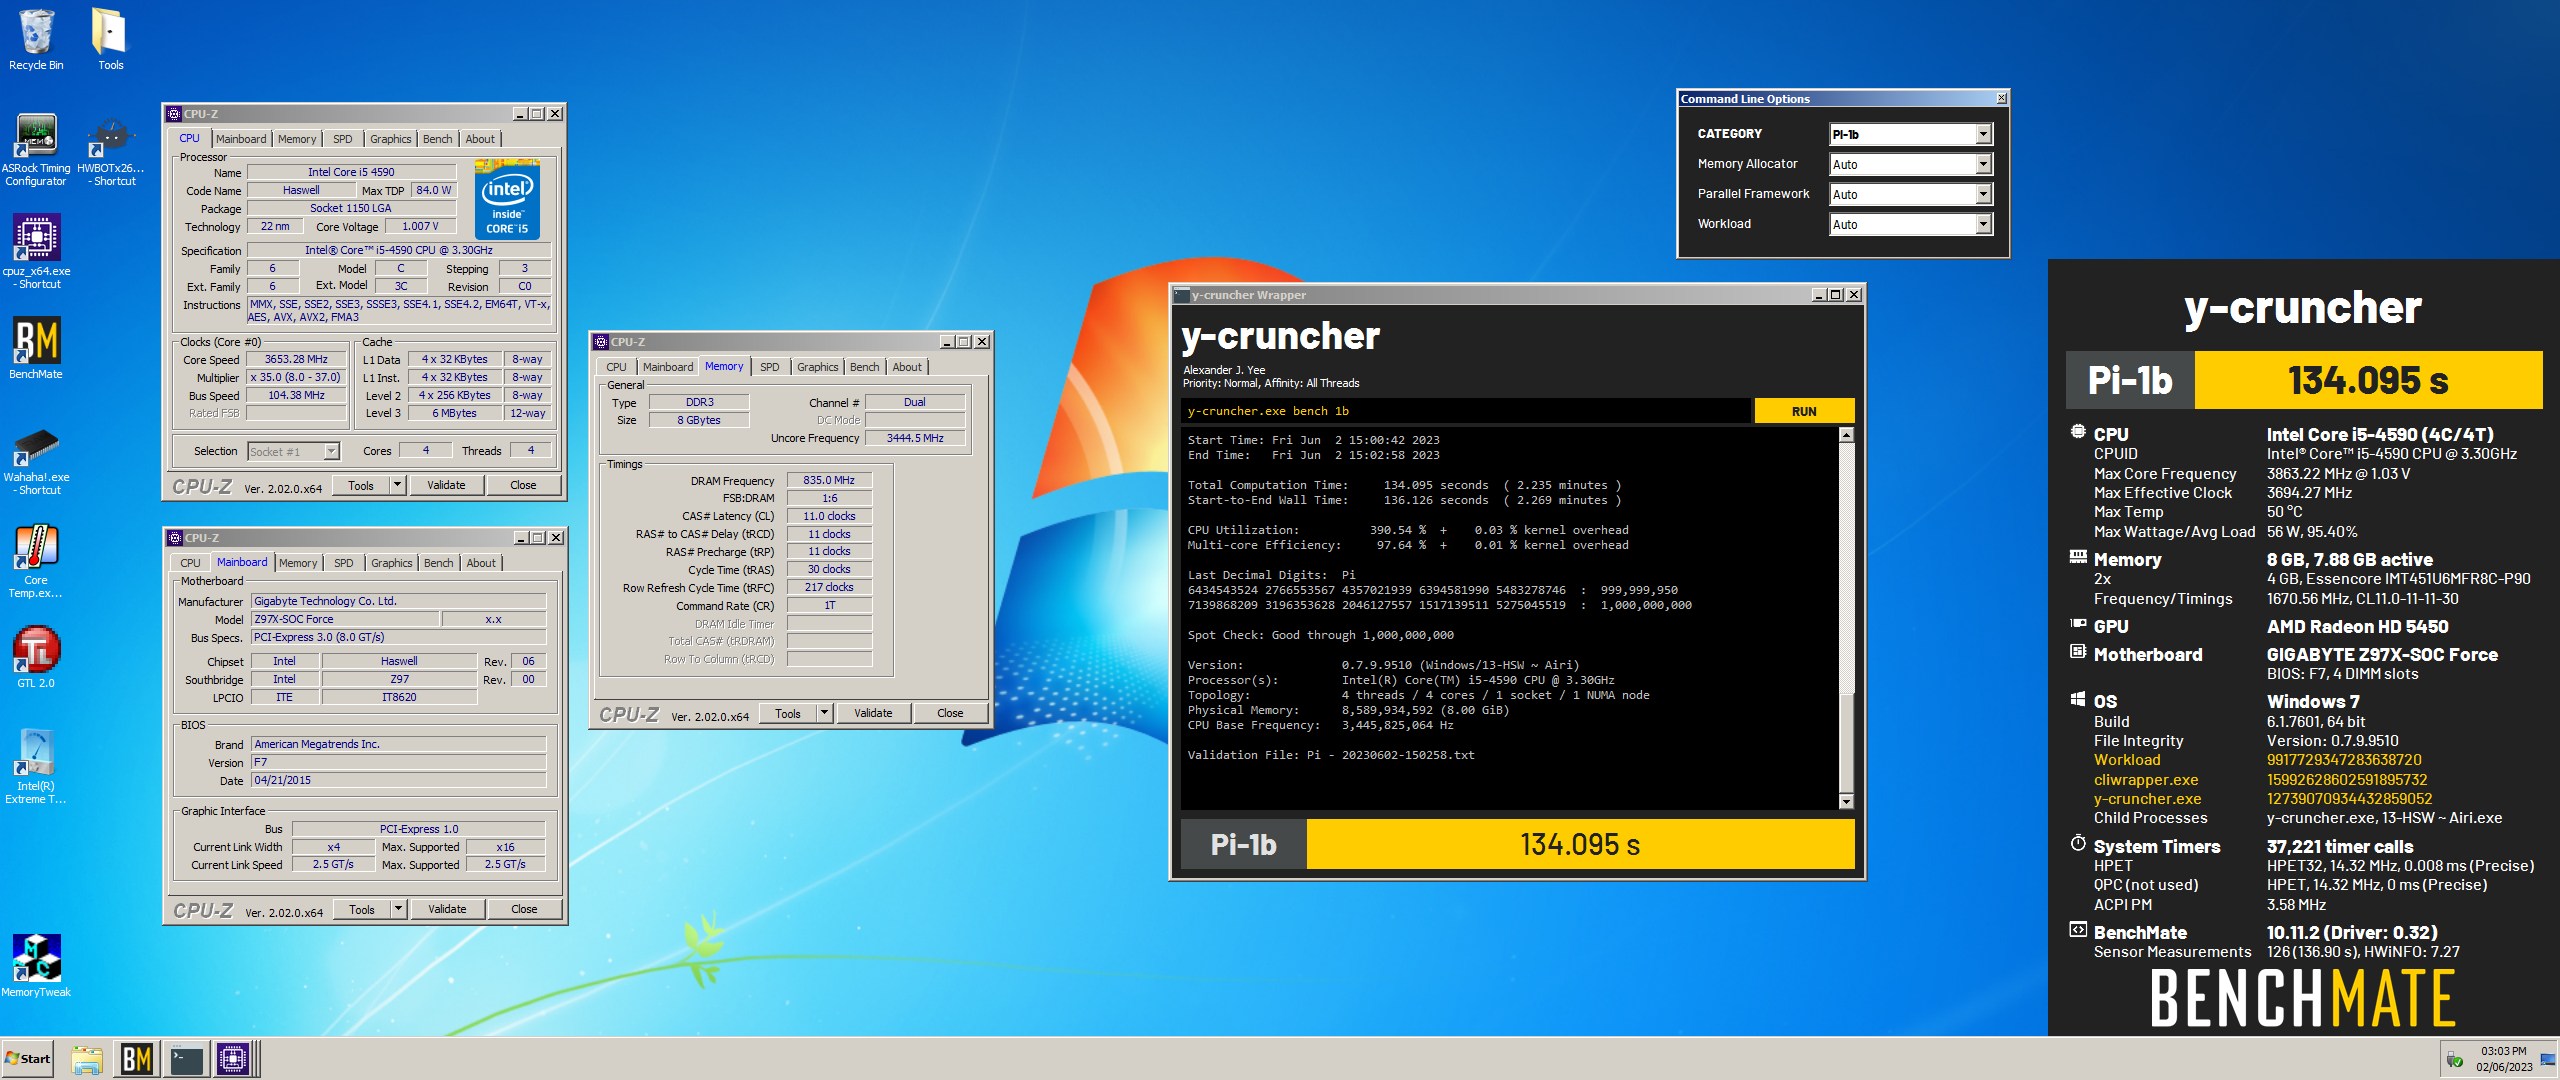Image resolution: width=2560 pixels, height=1080 pixels.
Task: Launch Intel(R) Extreme Tuning shortcut
Action: [x=36, y=767]
